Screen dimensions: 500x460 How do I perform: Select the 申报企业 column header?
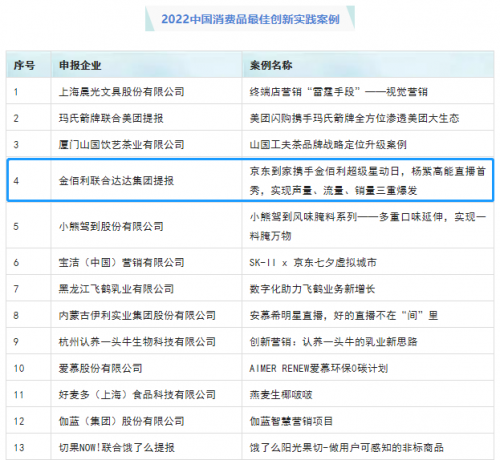coord(80,65)
